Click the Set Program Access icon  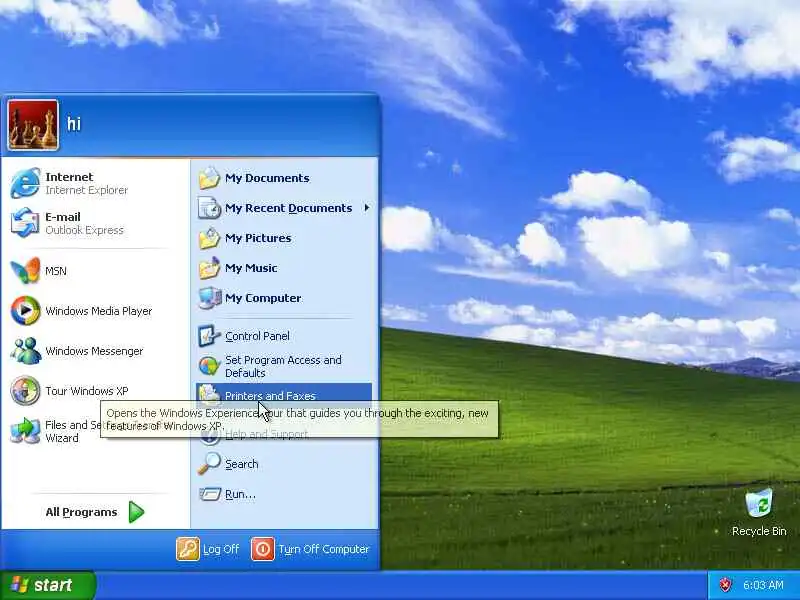point(209,365)
